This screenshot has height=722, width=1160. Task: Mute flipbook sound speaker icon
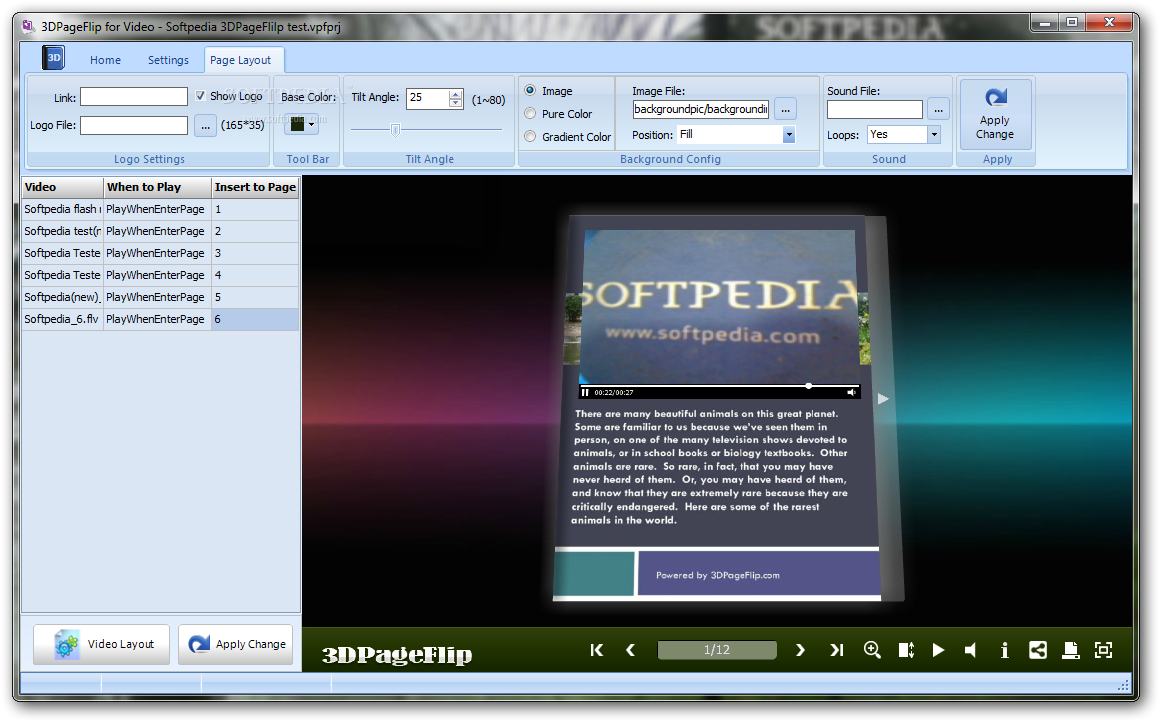[971, 650]
